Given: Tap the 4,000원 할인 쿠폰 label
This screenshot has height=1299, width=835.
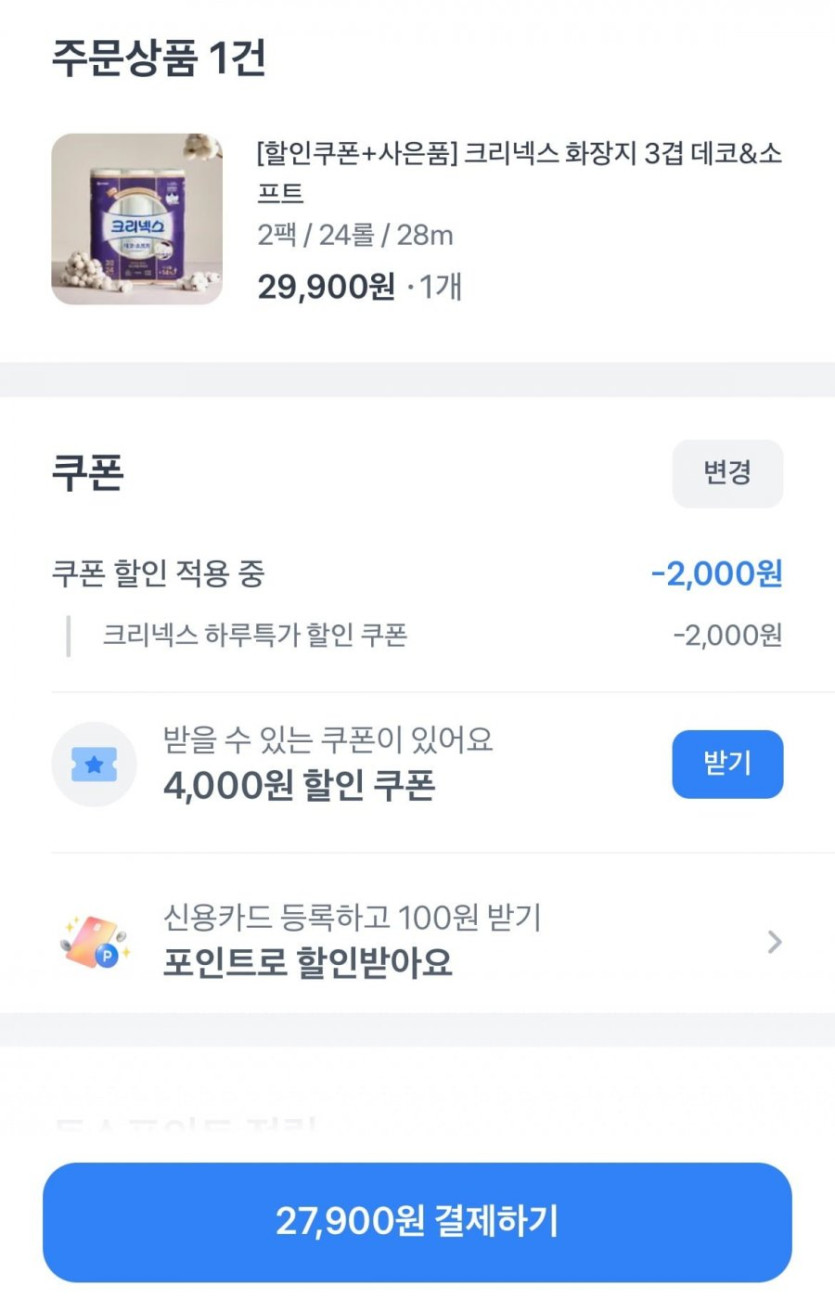Looking at the screenshot, I should coord(299,786).
